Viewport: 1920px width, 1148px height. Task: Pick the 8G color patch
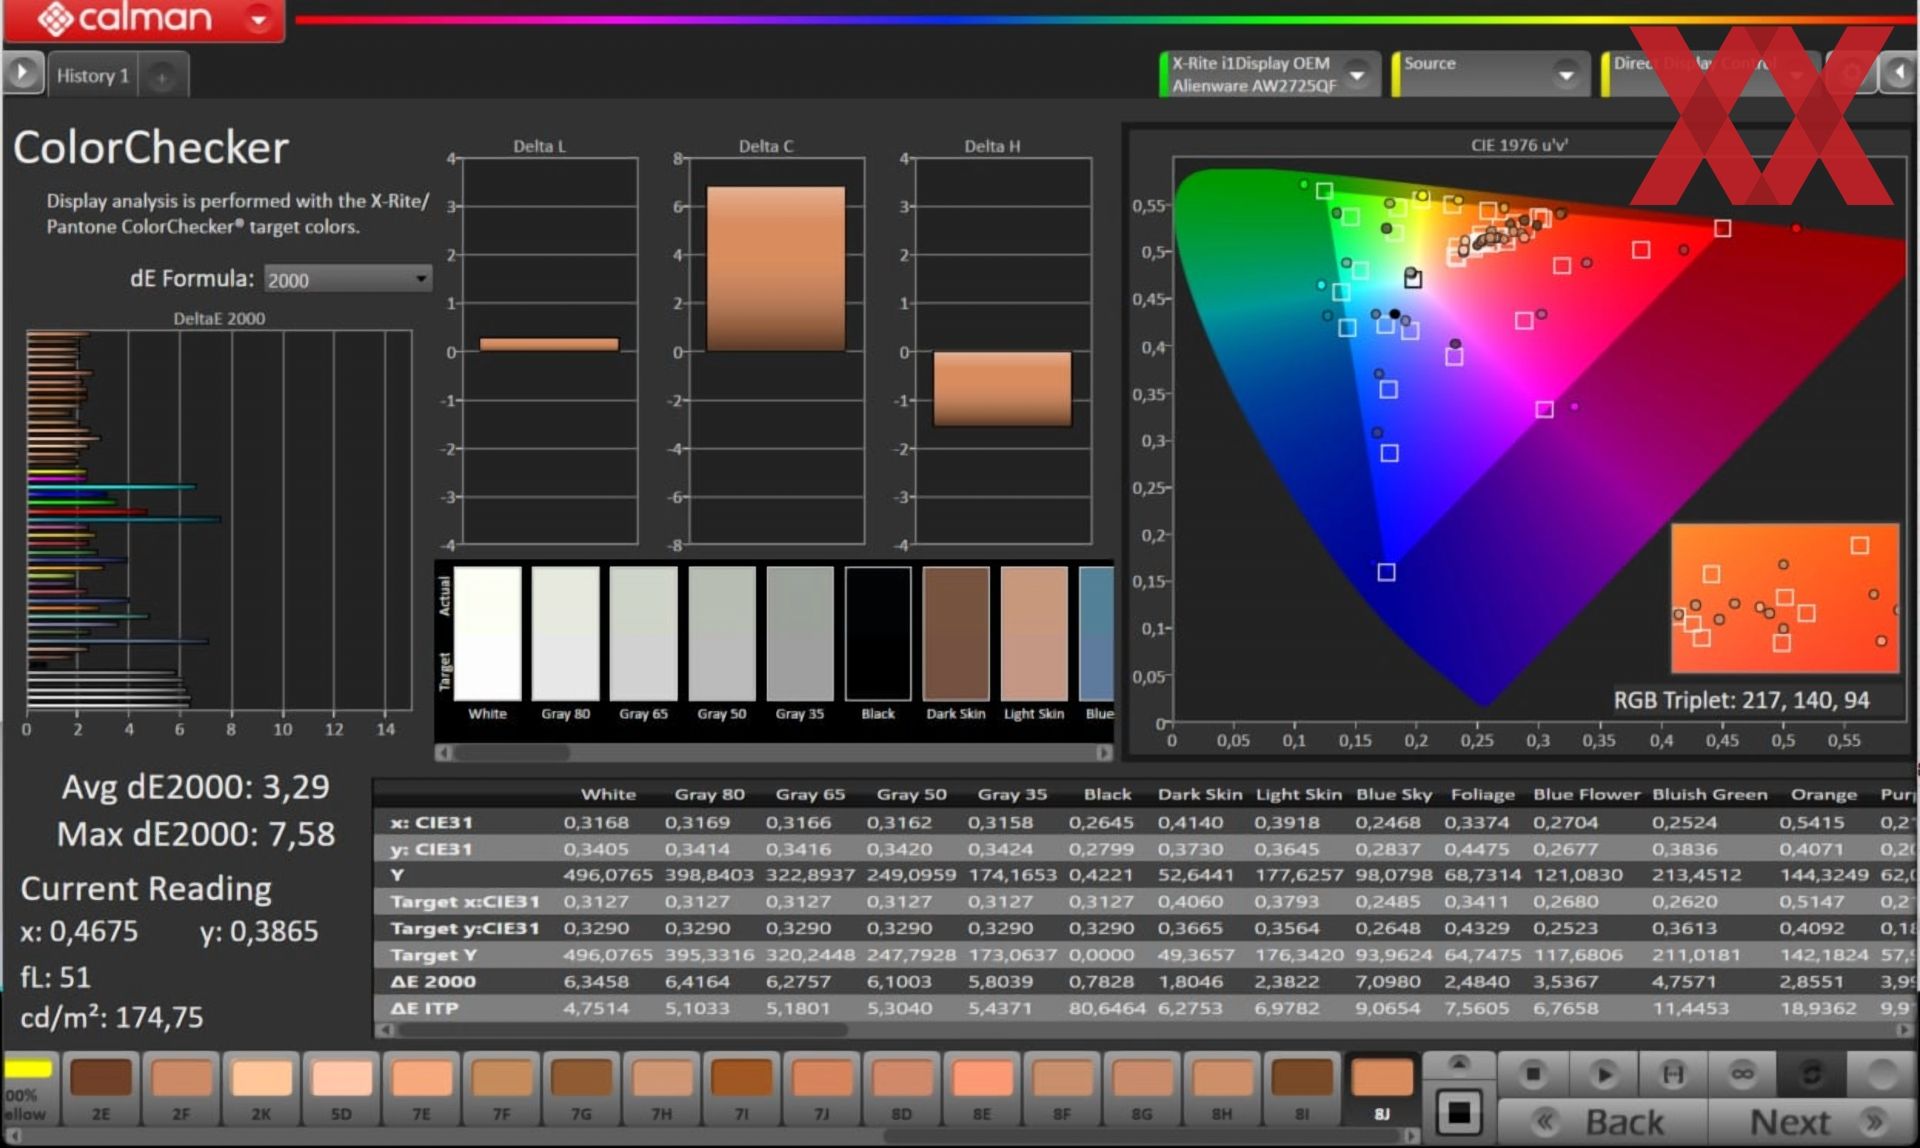[1141, 1089]
